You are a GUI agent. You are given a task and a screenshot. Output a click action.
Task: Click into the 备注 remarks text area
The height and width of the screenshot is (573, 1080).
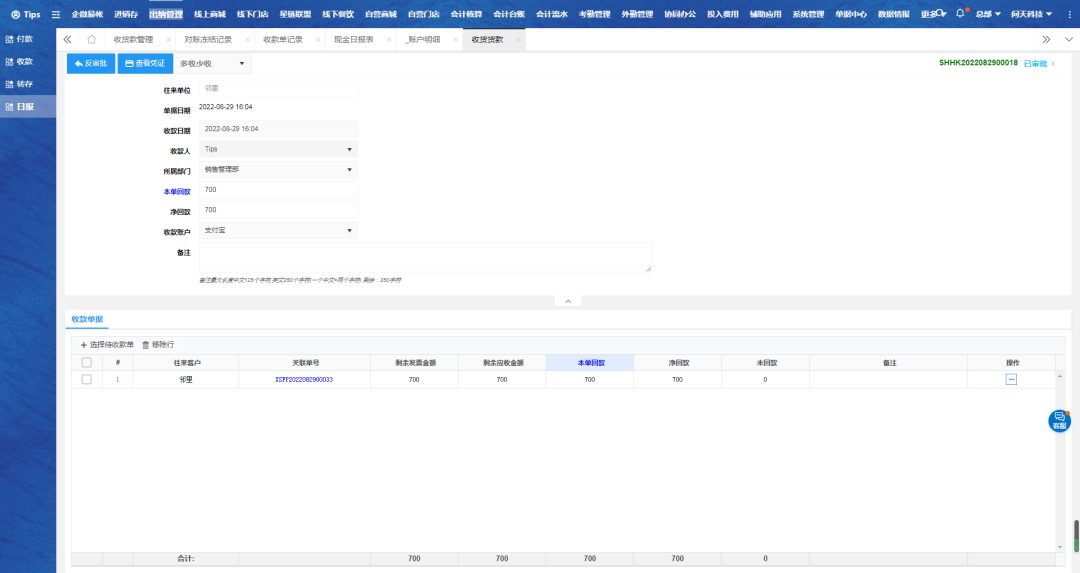425,256
